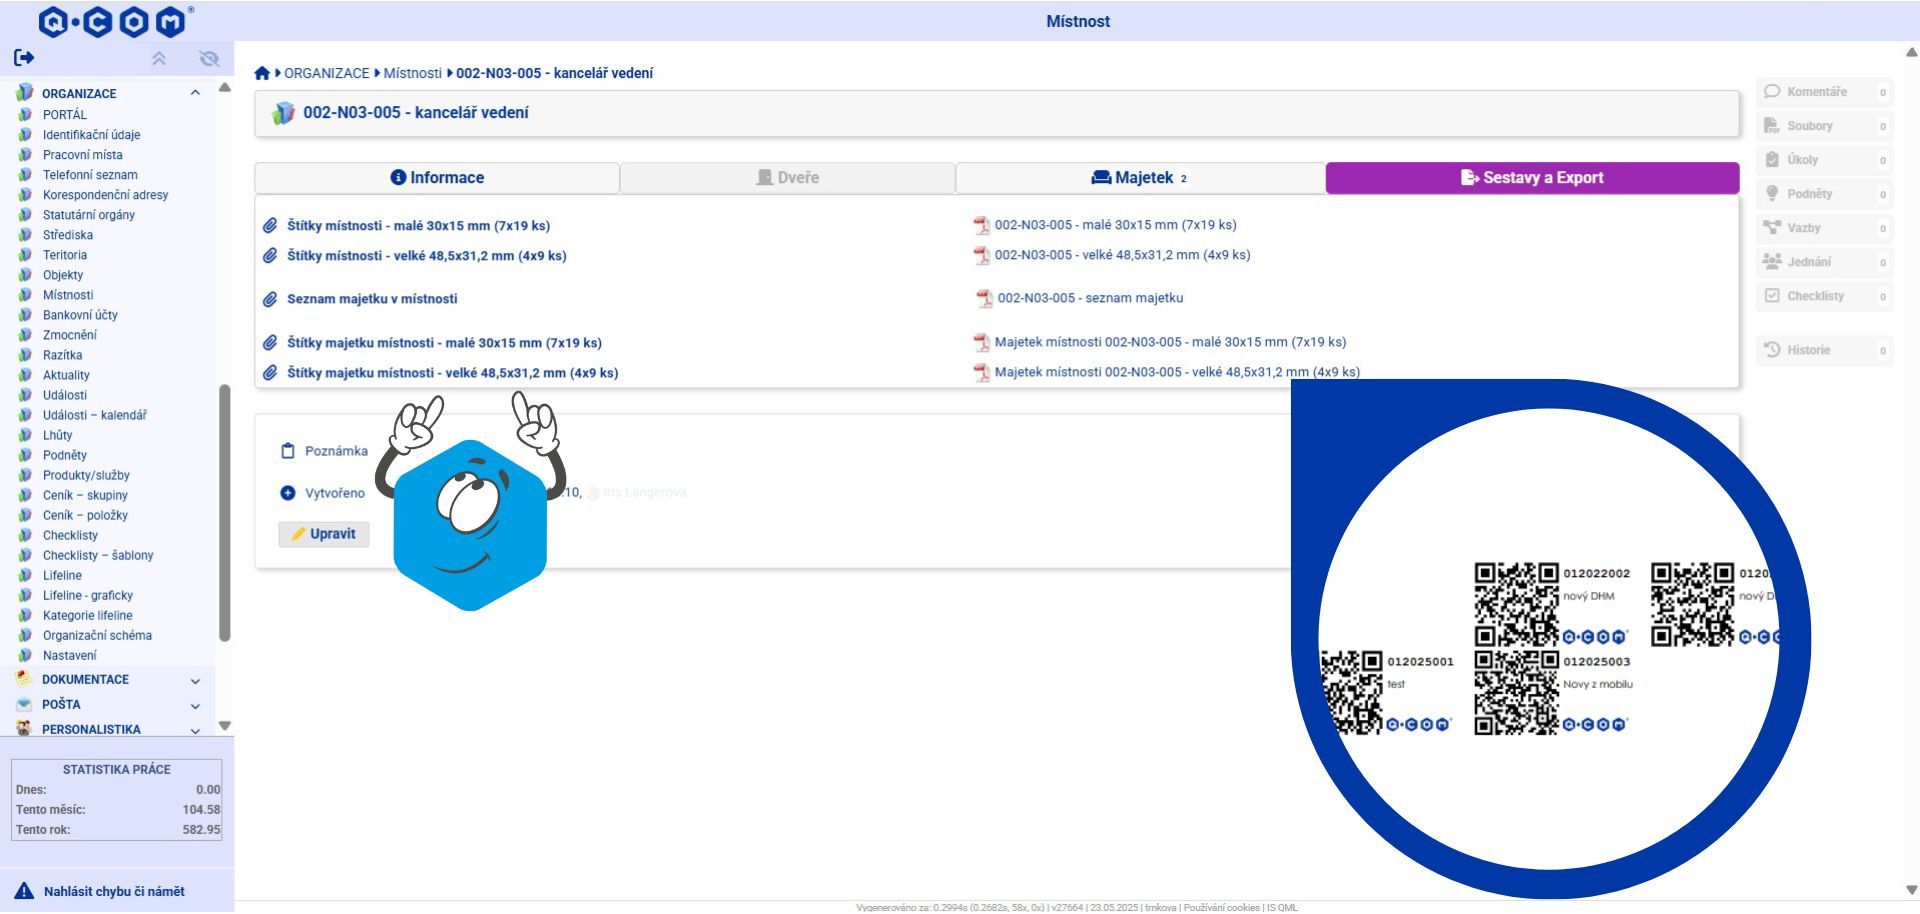This screenshot has height=914, width=1920.
Task: Go to home via breadcrumb house icon
Action: [262, 73]
